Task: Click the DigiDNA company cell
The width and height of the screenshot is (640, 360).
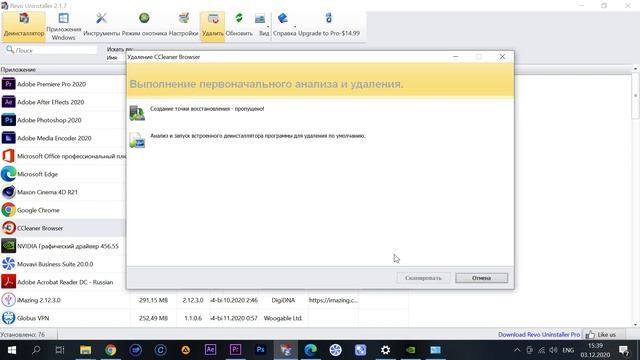Action: pyautogui.click(x=283, y=300)
